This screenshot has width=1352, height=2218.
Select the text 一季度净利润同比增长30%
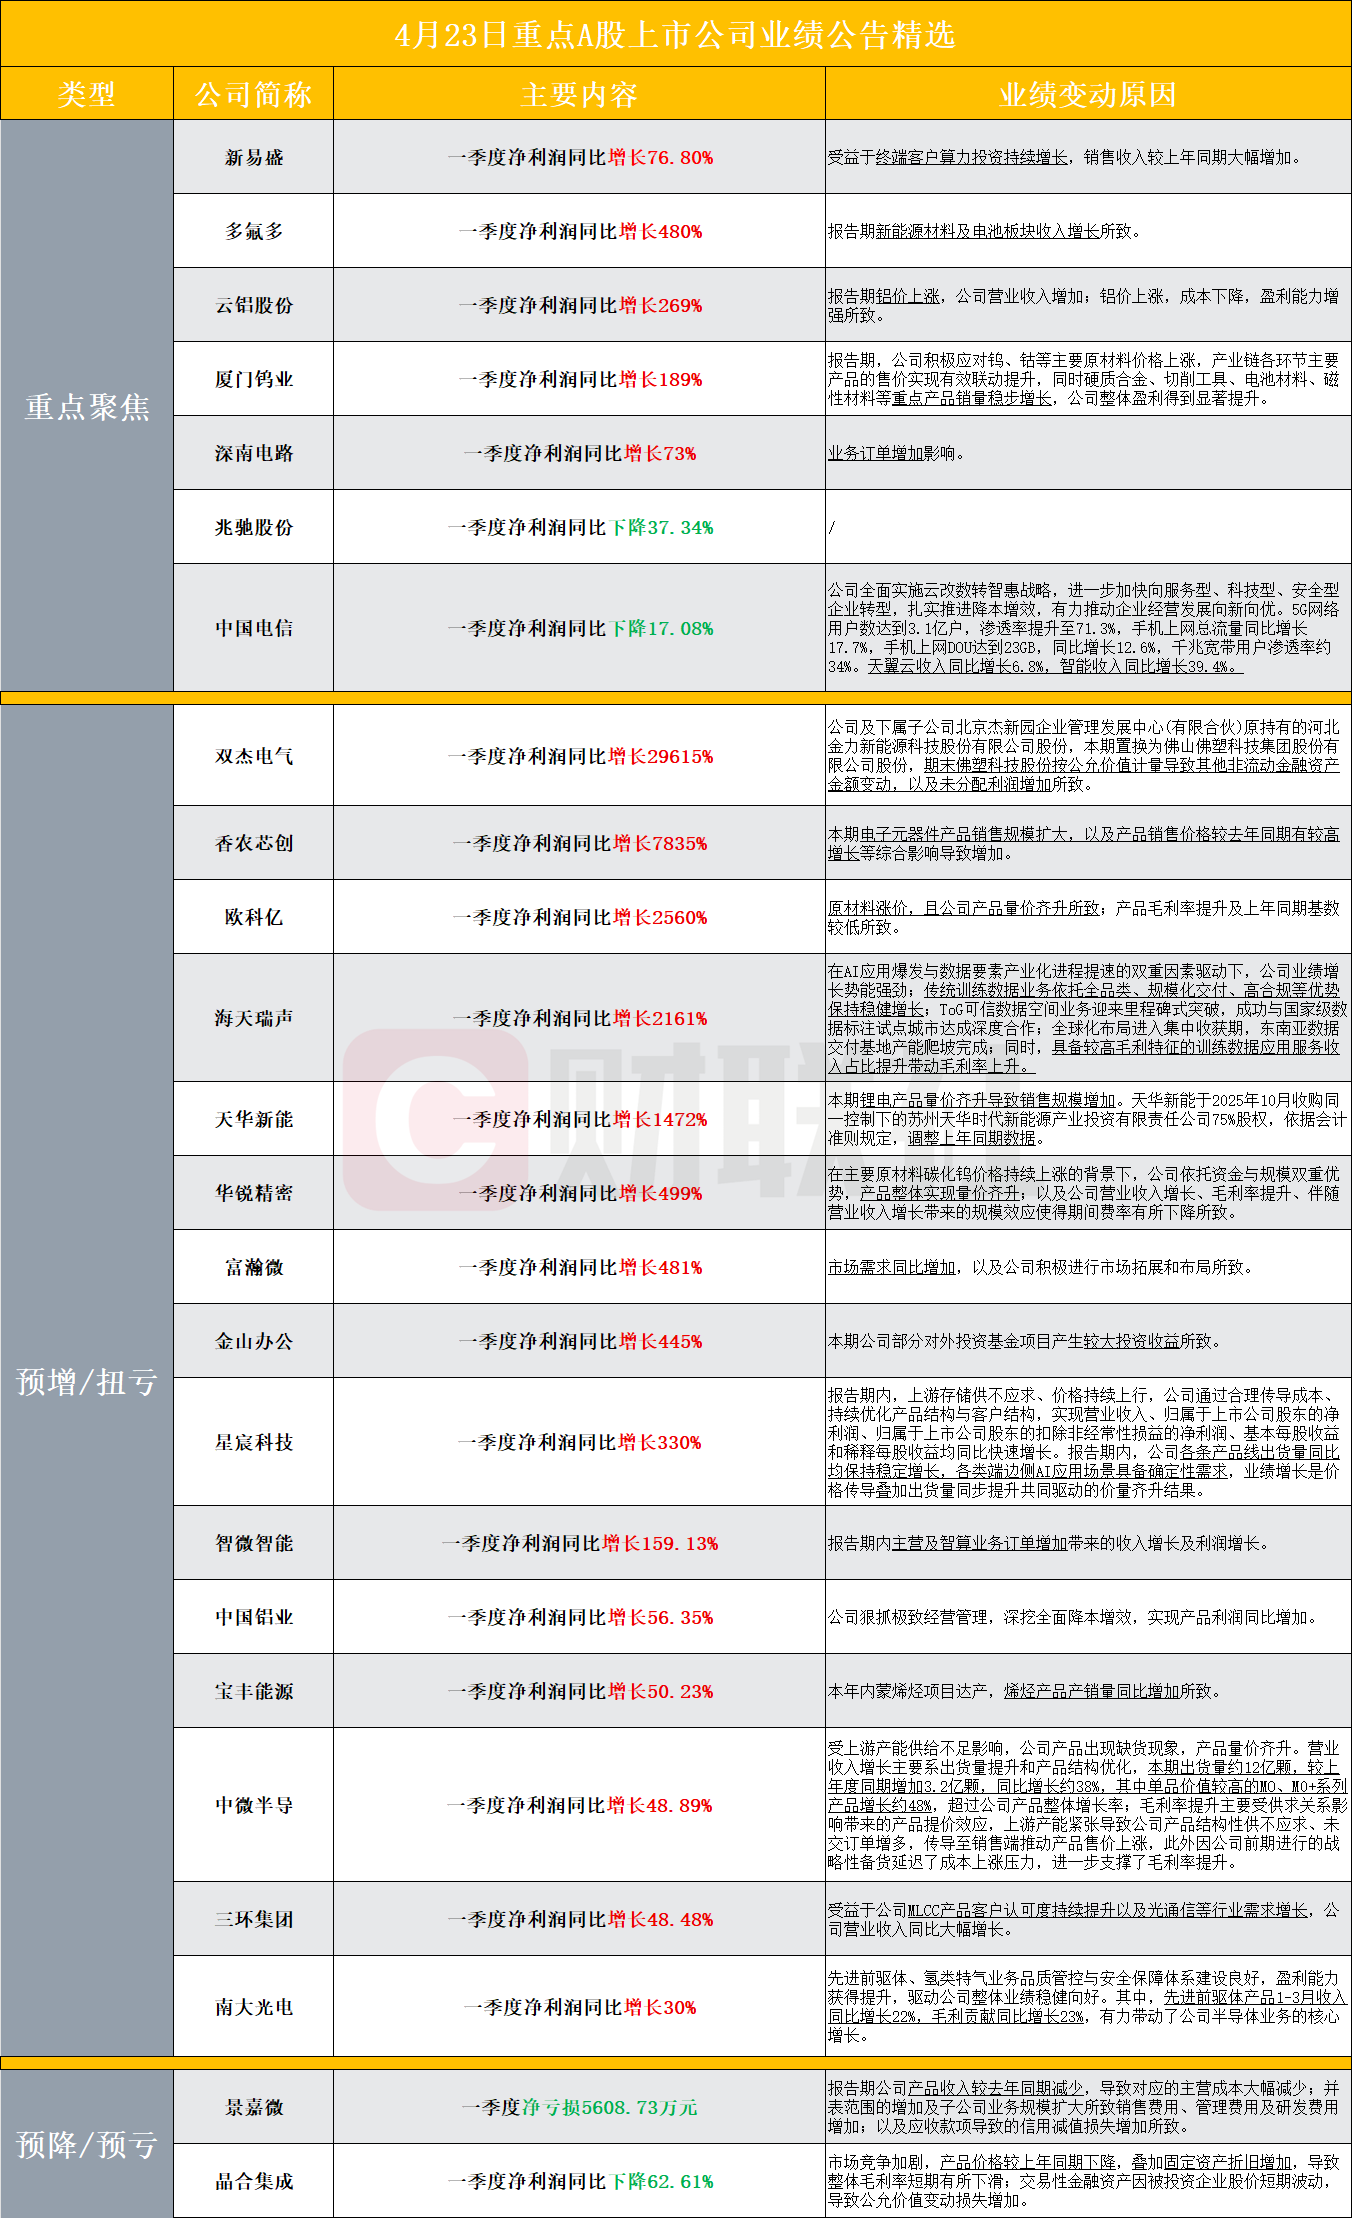(580, 2007)
